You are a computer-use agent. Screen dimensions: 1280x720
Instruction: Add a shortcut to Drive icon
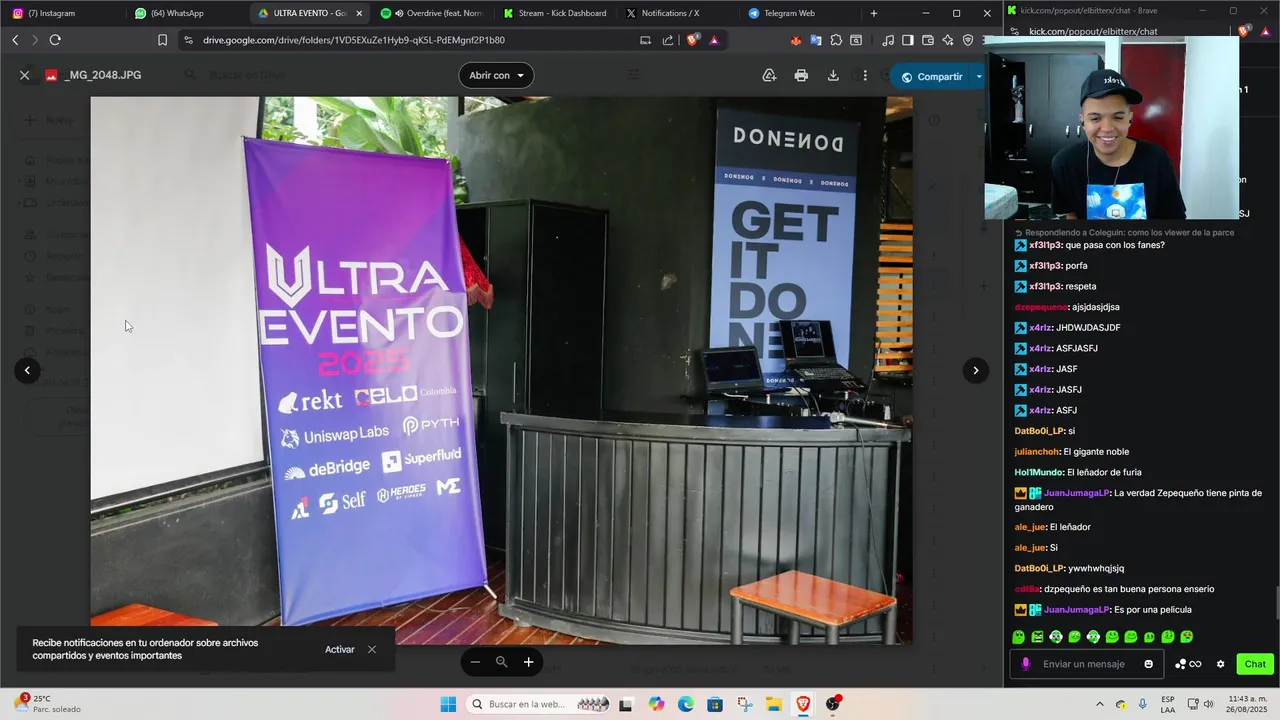tap(769, 75)
